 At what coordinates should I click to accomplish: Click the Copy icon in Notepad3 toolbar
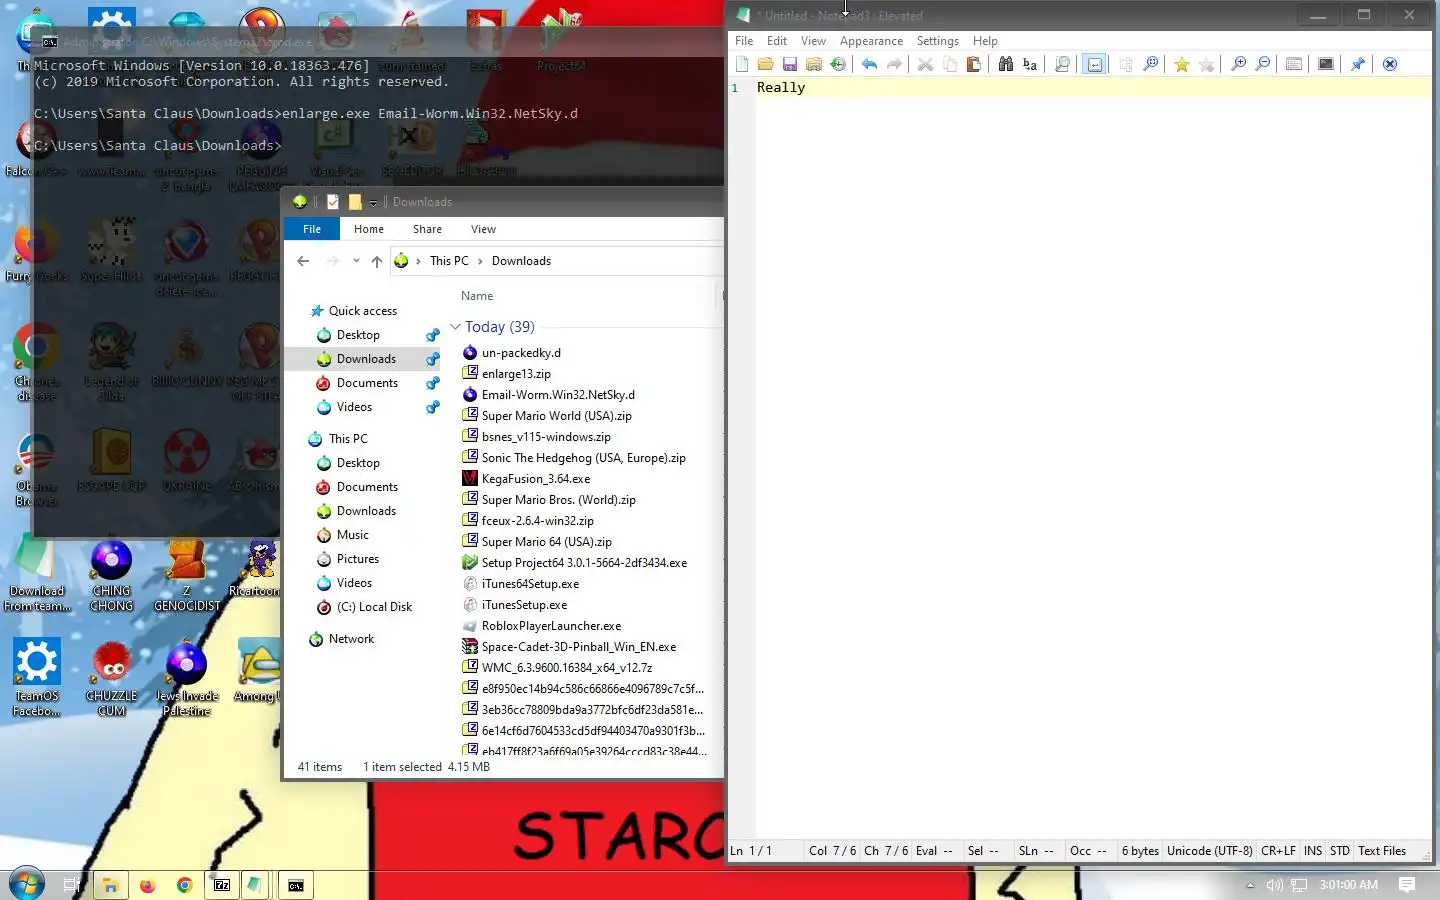pyautogui.click(x=949, y=64)
